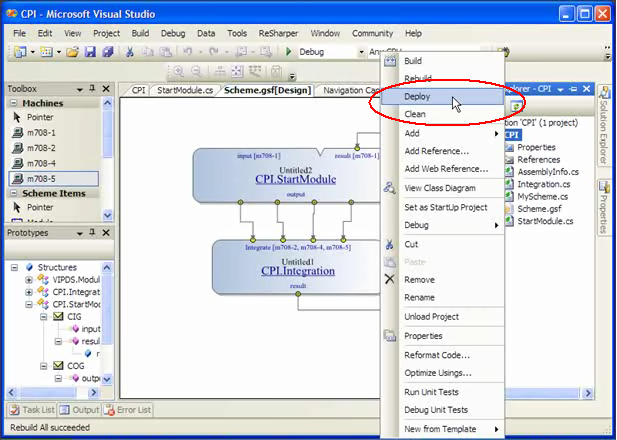Viewport: 617px width, 440px height.
Task: Select the m708-2 machine in Toolbox
Action: click(54, 148)
